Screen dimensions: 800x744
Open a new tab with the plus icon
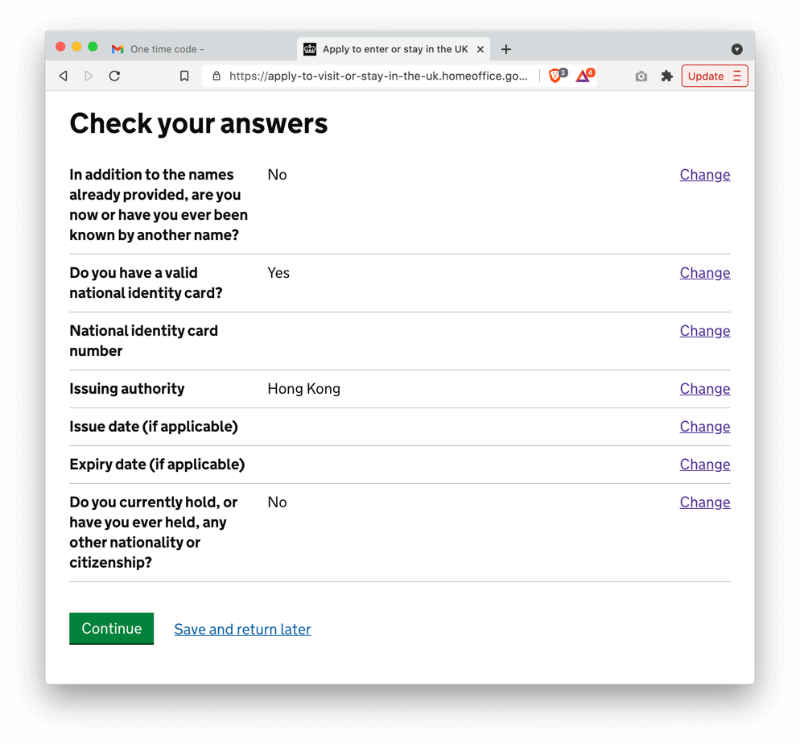(506, 49)
